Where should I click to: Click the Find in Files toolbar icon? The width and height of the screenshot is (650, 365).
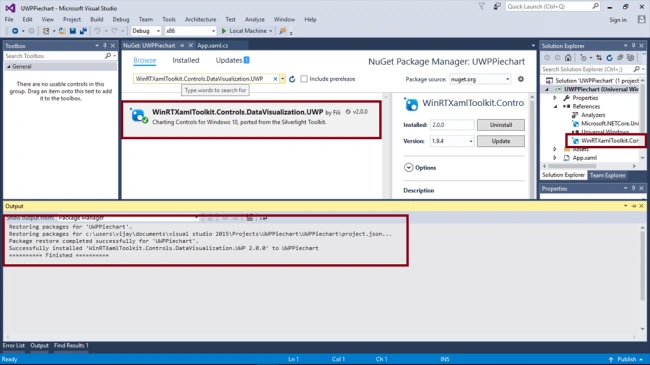coord(283,31)
